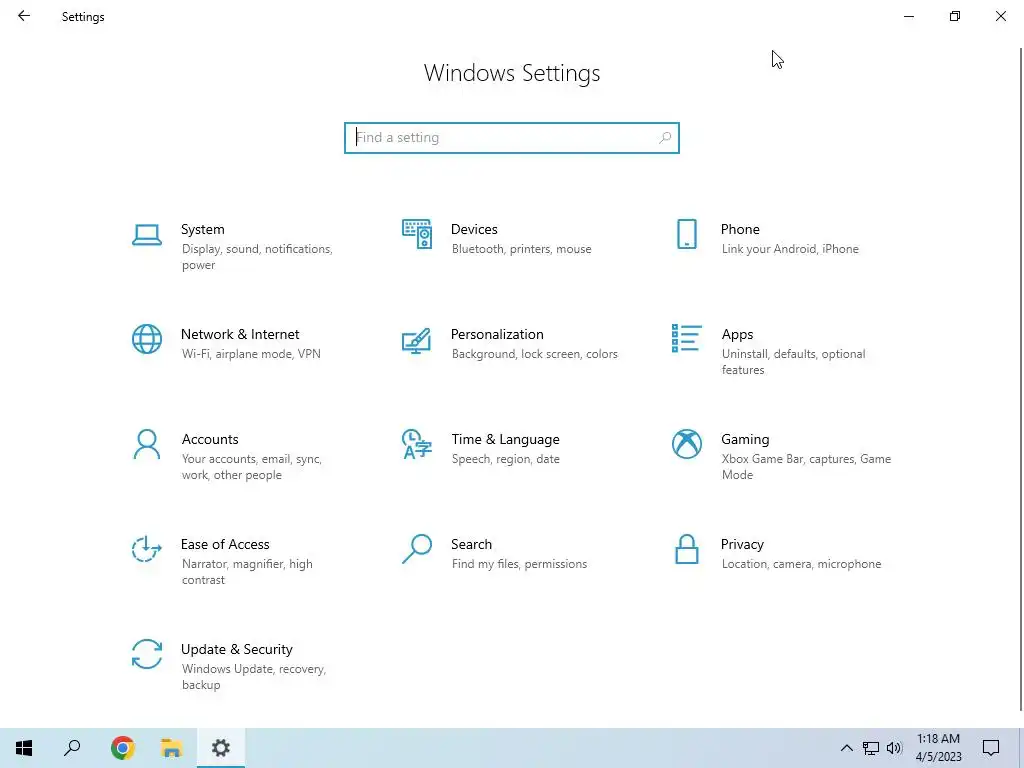Open taskbar search magnifier
The height and width of the screenshot is (768, 1024).
click(72, 748)
